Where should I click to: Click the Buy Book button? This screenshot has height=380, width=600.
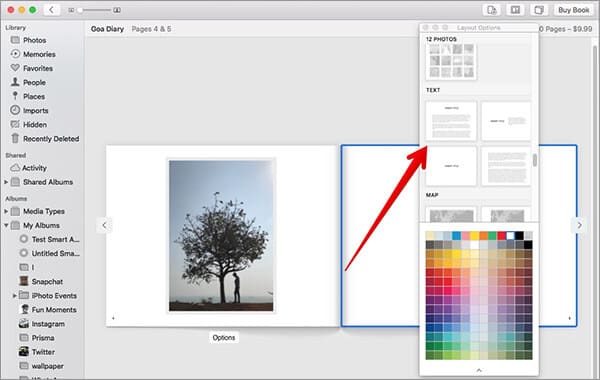coord(574,10)
